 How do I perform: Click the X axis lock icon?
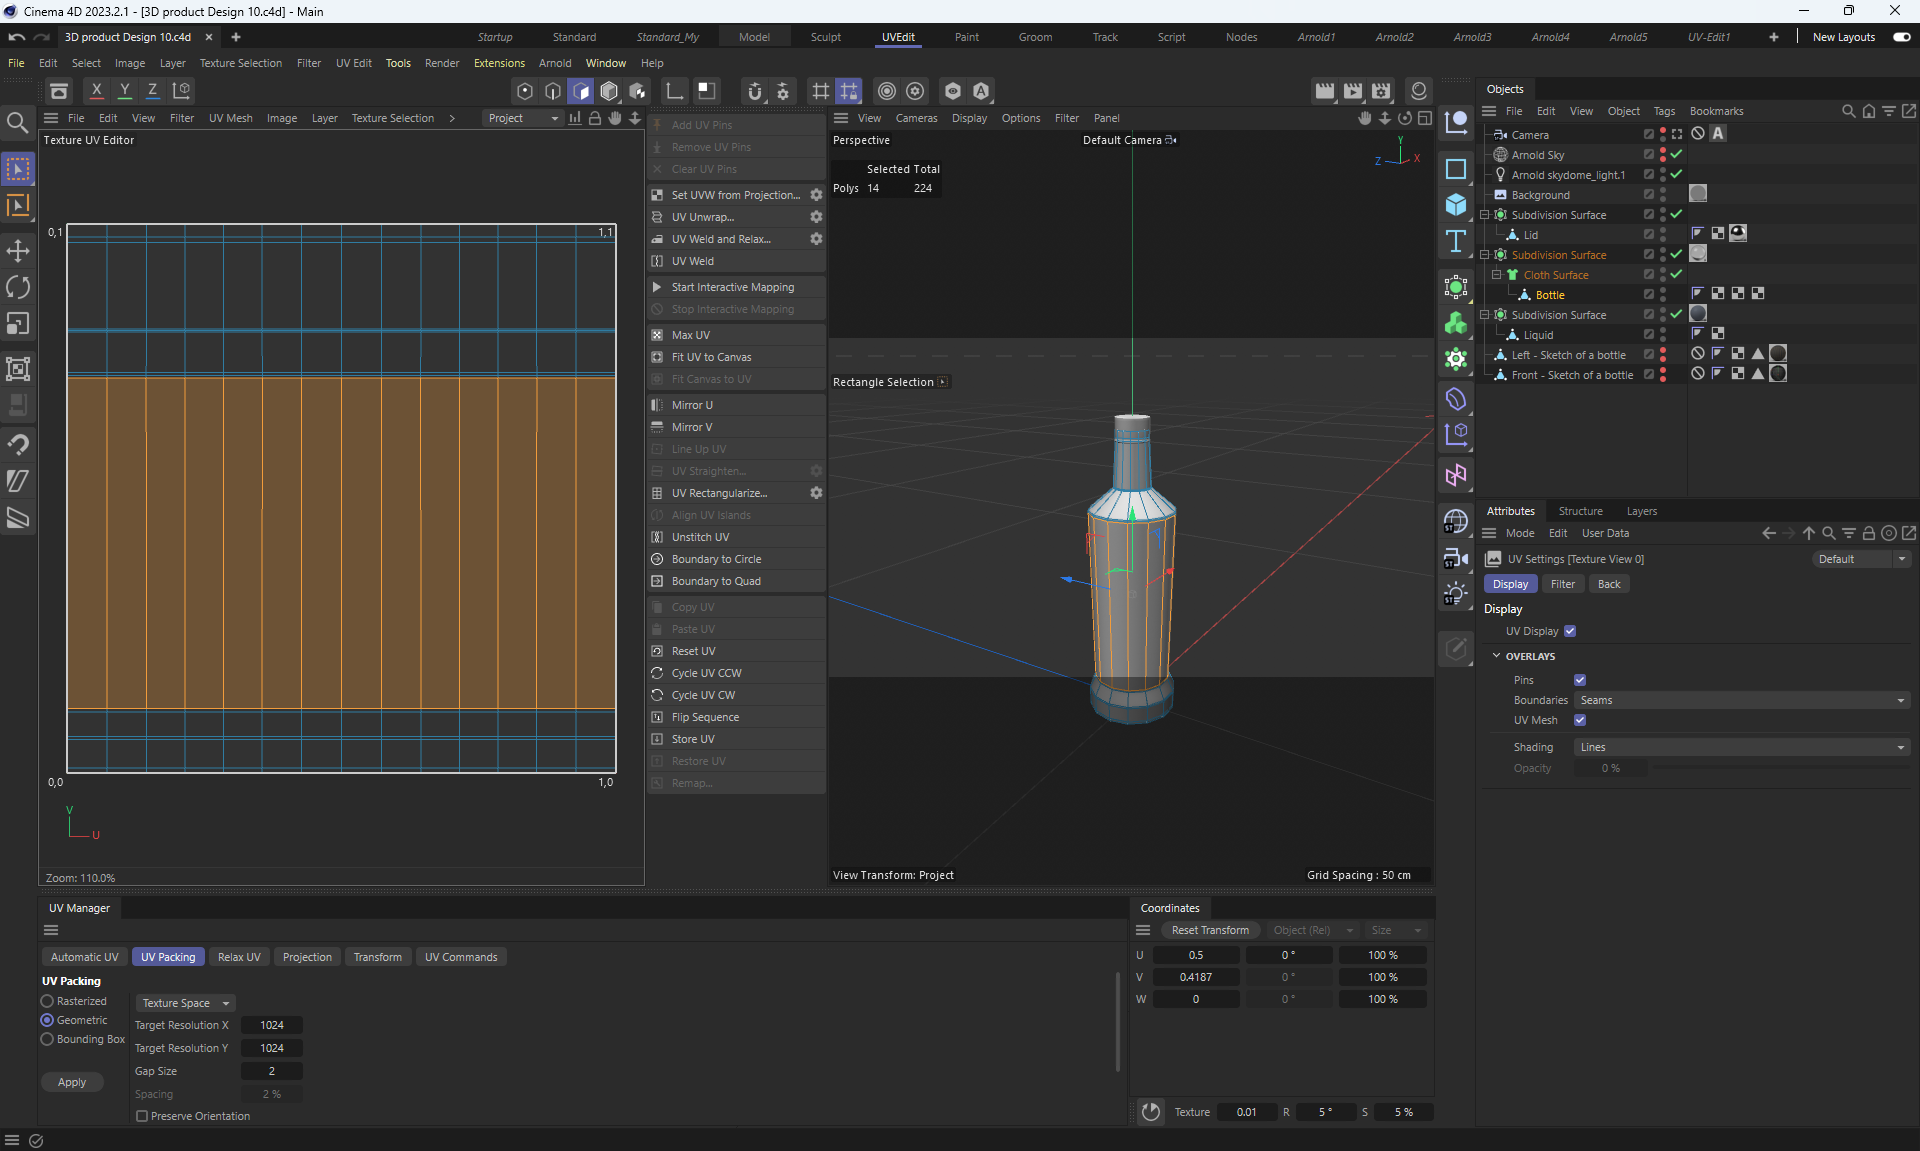pyautogui.click(x=97, y=91)
